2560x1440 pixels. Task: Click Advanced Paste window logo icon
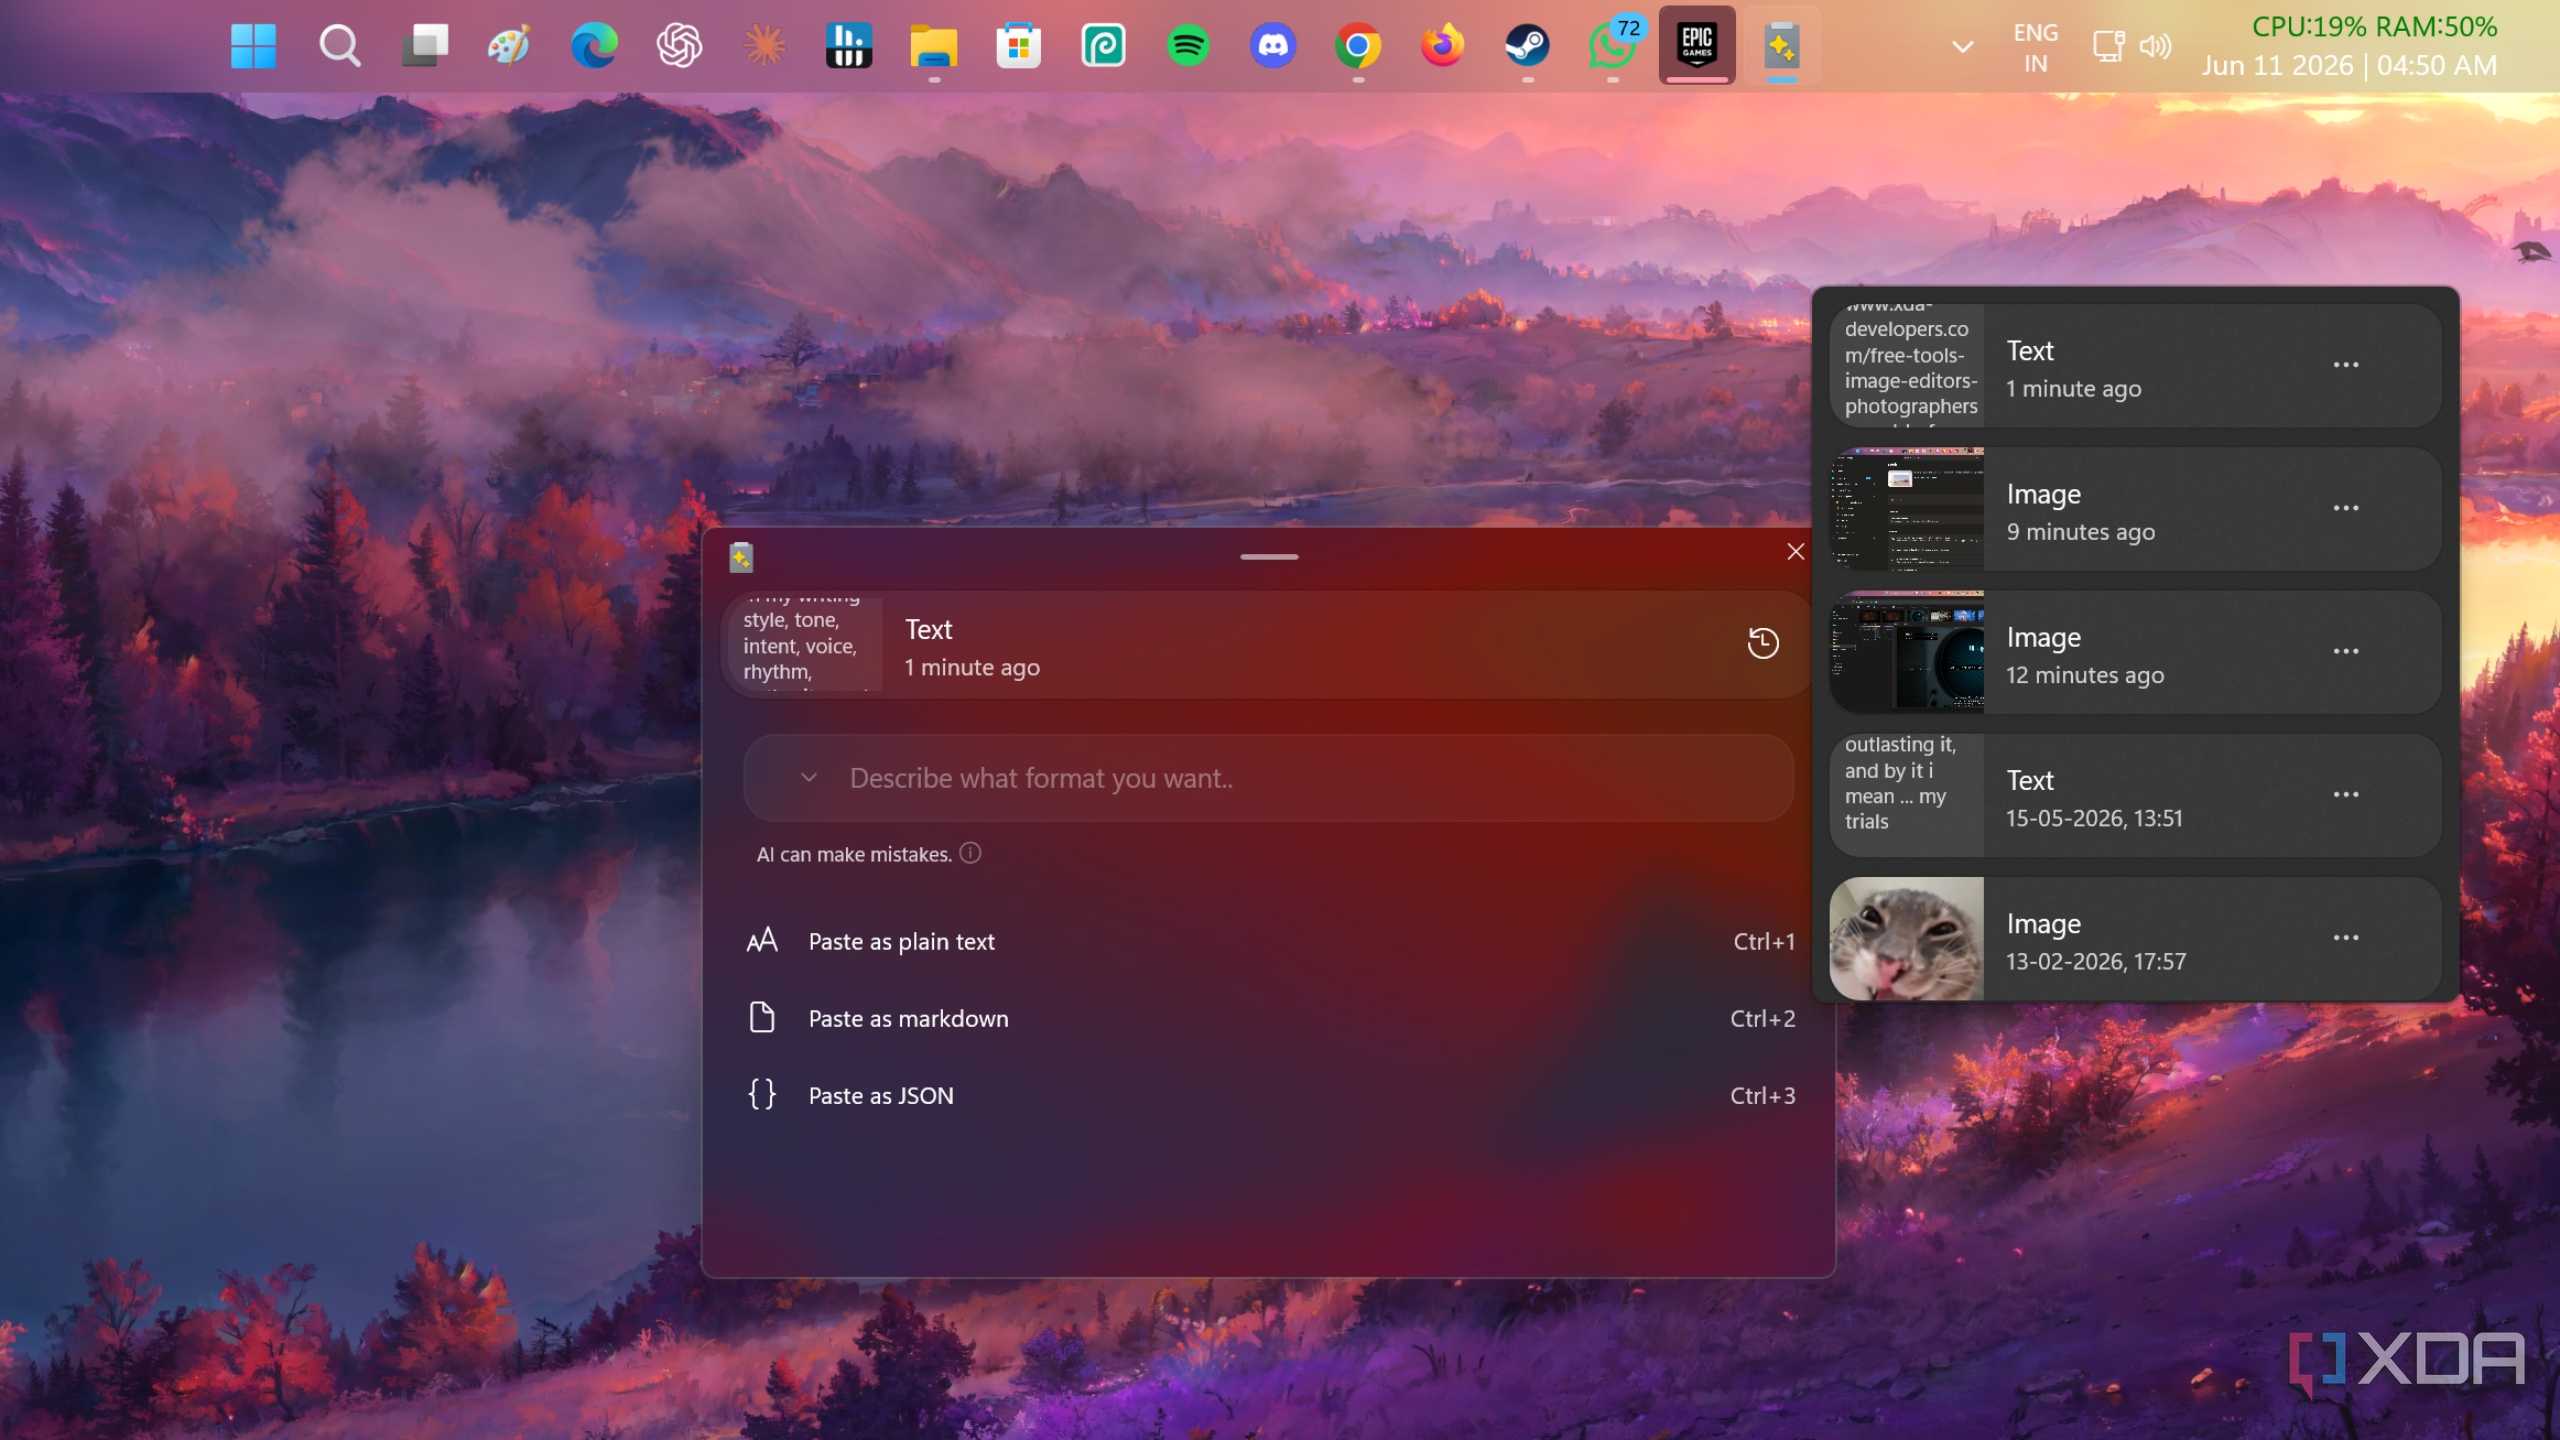click(741, 557)
